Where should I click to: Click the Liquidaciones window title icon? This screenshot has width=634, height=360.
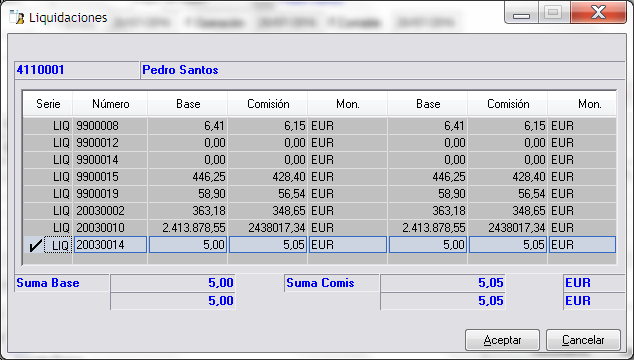point(17,18)
